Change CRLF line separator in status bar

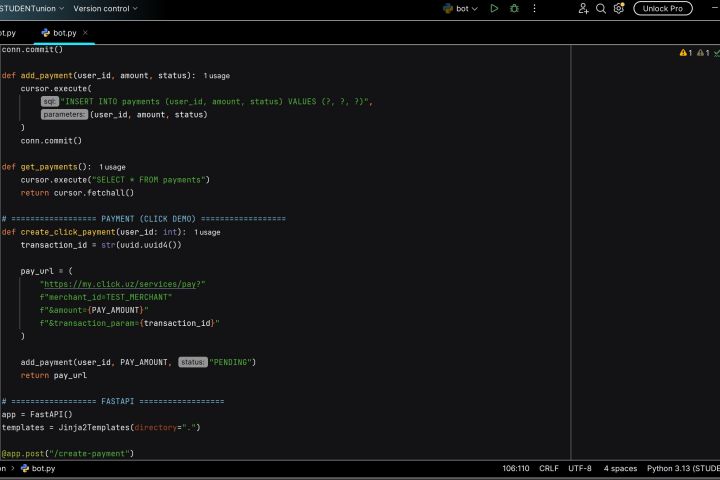tap(549, 469)
